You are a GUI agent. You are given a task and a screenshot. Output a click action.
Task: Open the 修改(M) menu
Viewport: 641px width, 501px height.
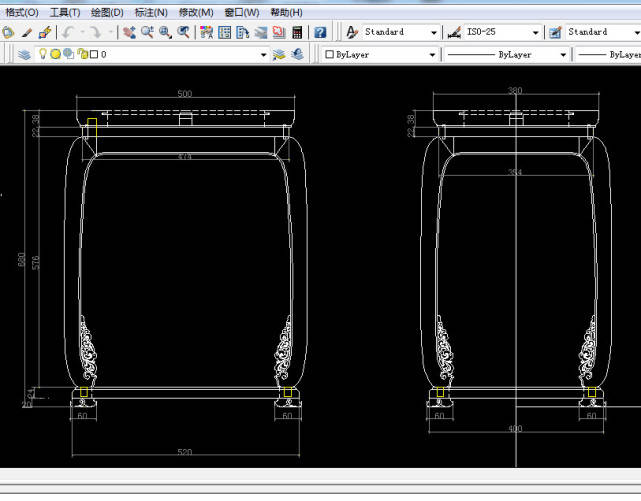(x=195, y=12)
